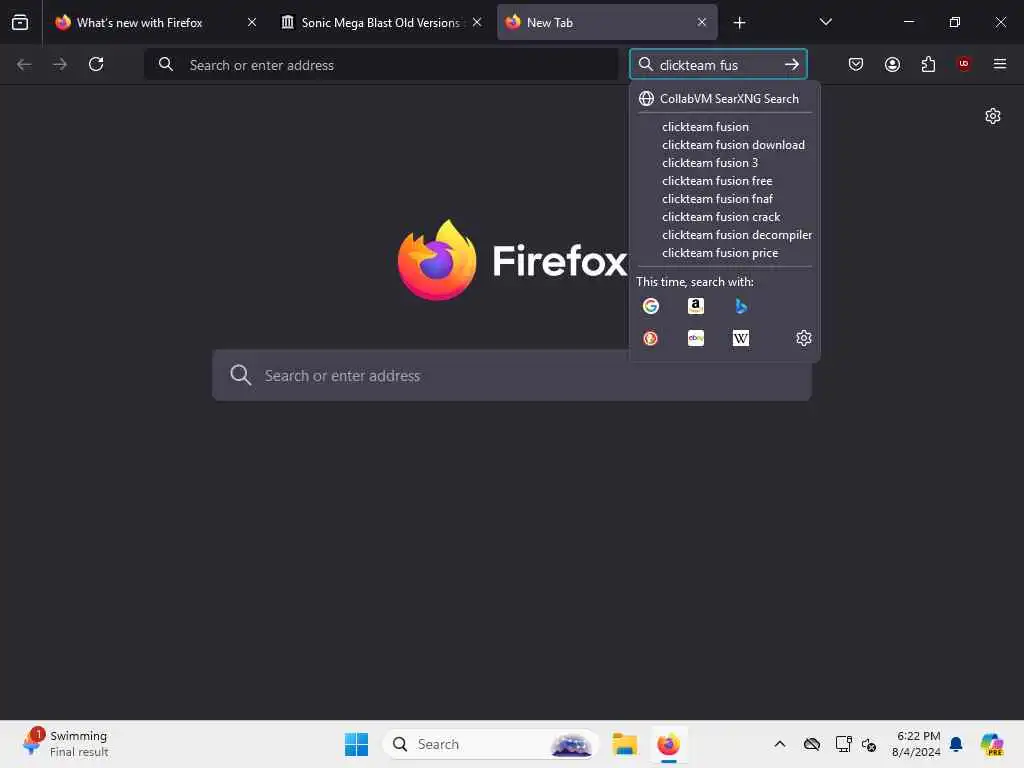Focus the toolbar address bar
This screenshot has height=768, width=1024.
tap(381, 65)
